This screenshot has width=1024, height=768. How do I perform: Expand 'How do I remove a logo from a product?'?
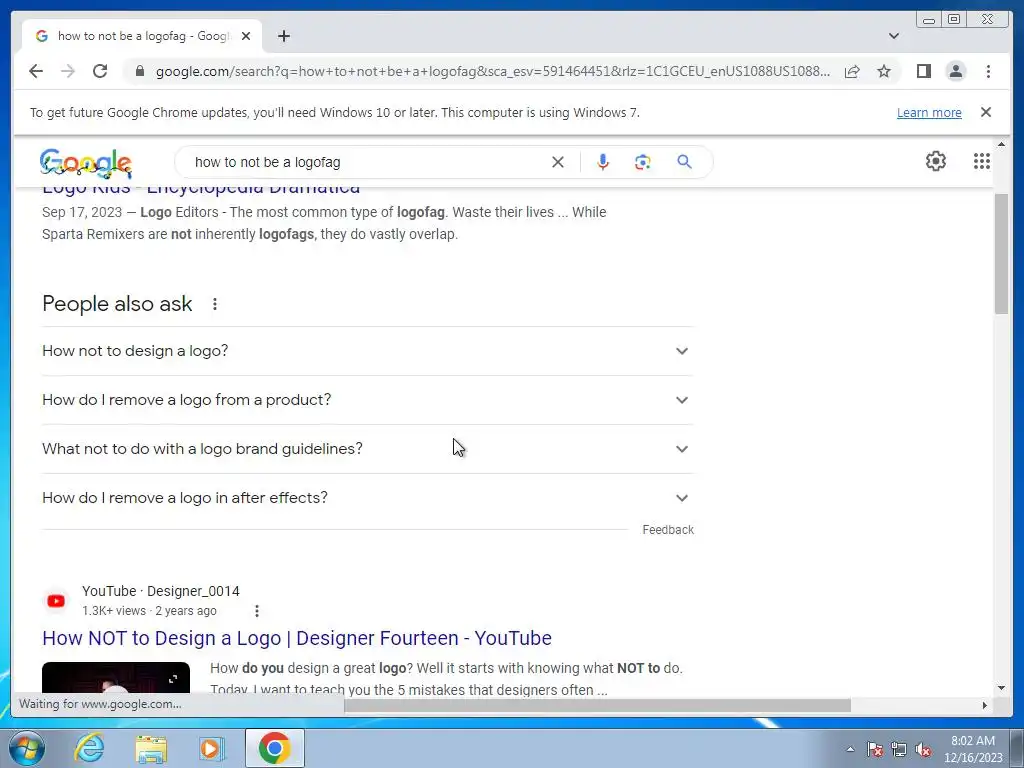click(367, 400)
